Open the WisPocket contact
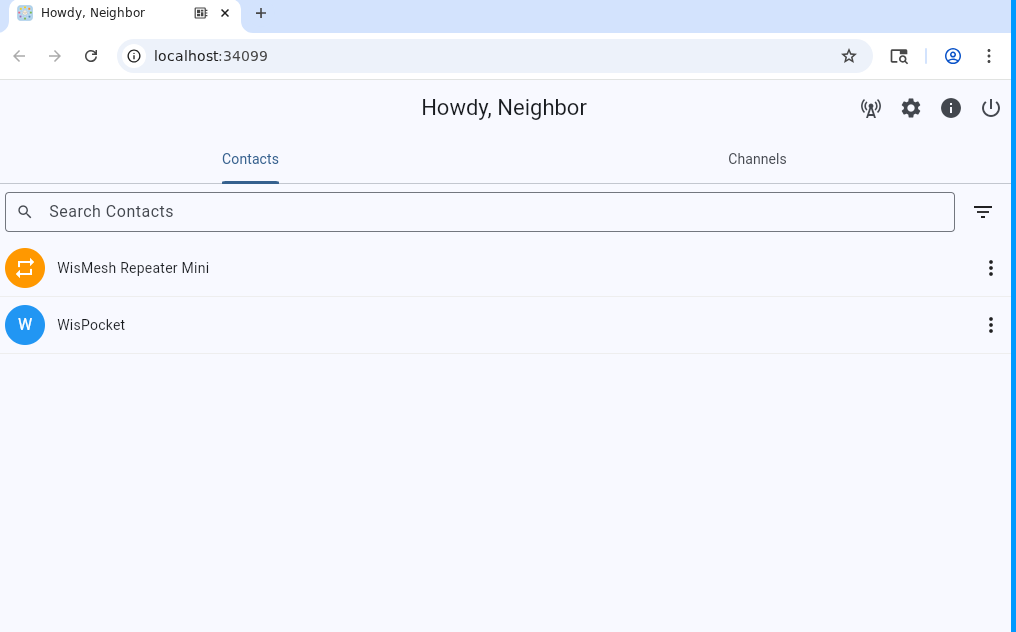The height and width of the screenshot is (632, 1016). (x=91, y=325)
